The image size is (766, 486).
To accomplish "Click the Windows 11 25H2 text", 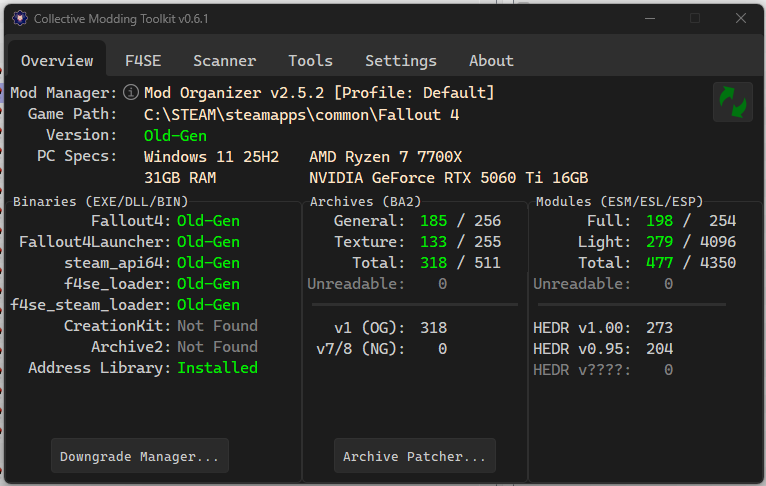I will tap(212, 157).
